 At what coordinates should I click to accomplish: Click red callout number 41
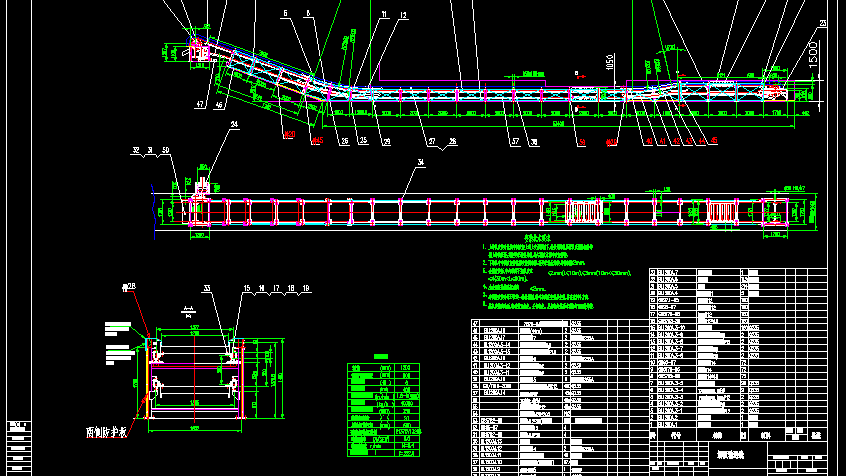tap(663, 141)
